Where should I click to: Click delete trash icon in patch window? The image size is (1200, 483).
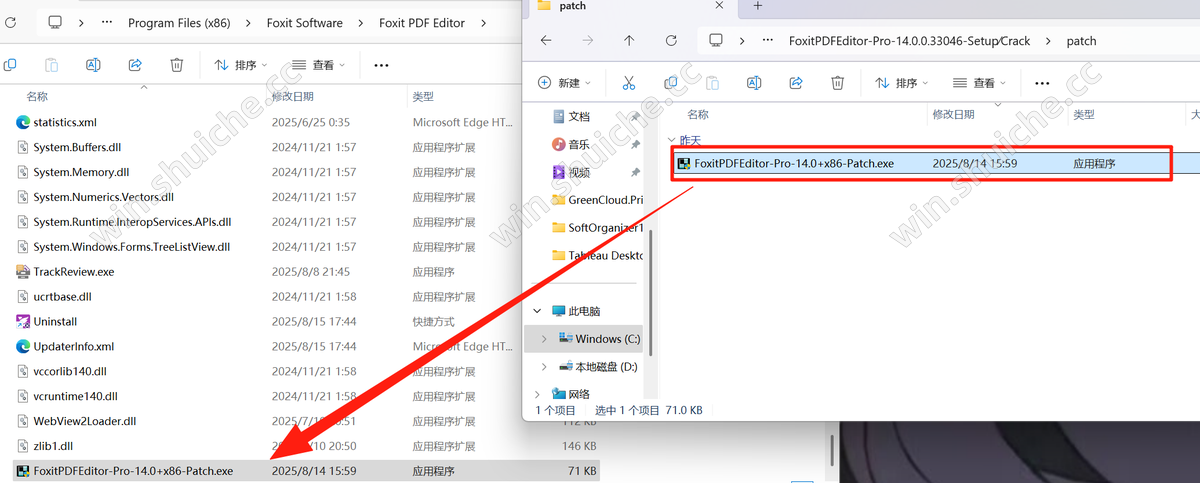(838, 83)
